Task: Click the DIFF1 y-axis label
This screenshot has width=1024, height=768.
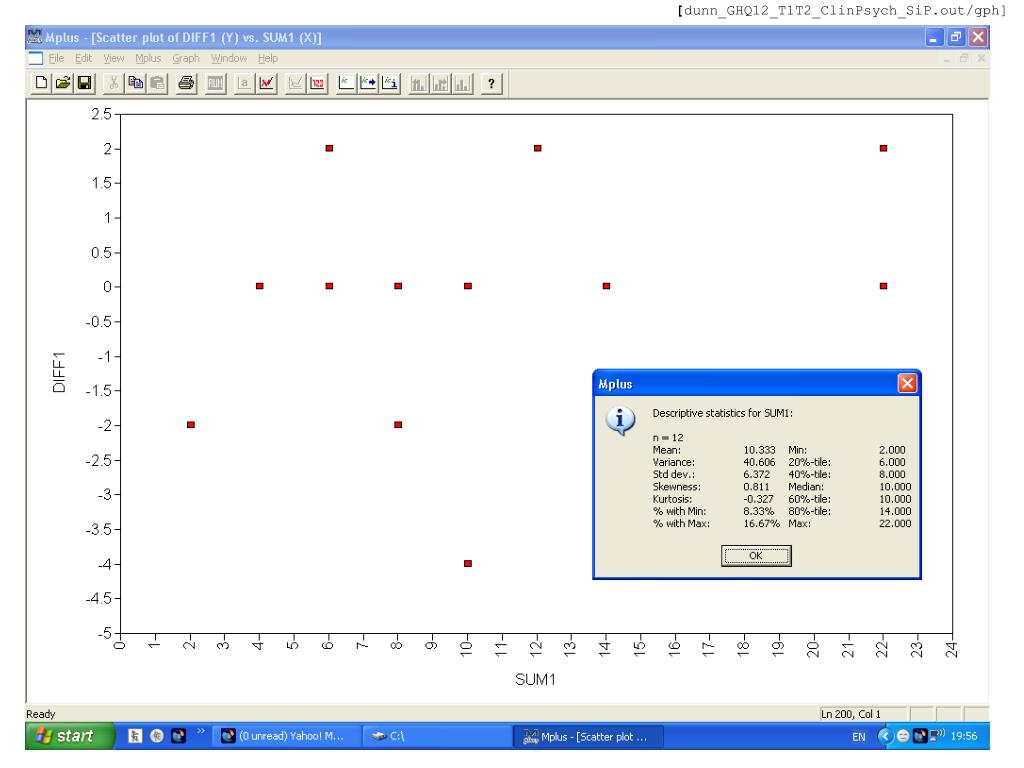Action: point(59,372)
